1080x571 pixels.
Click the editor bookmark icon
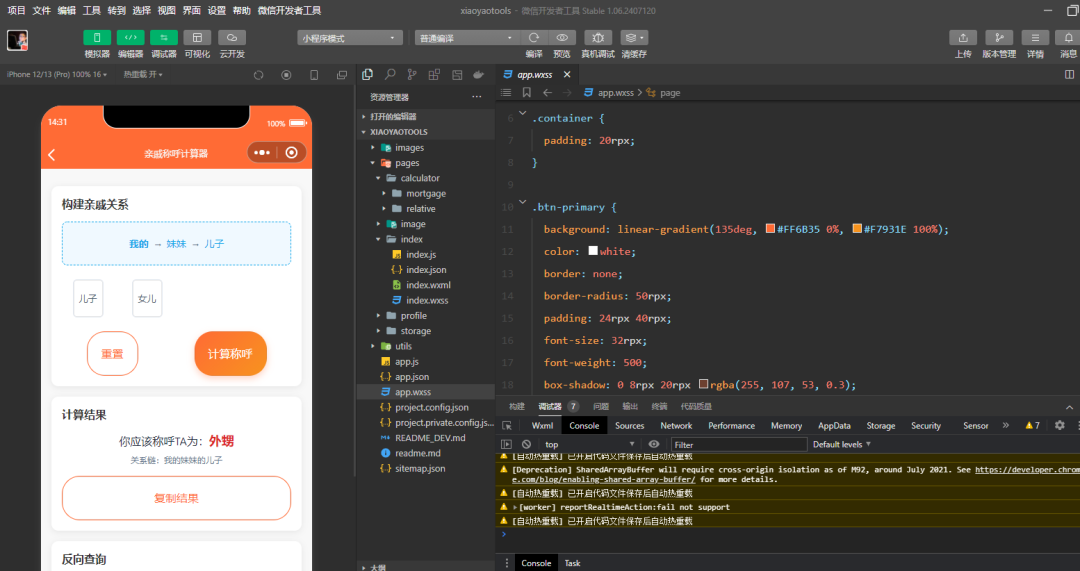526,92
